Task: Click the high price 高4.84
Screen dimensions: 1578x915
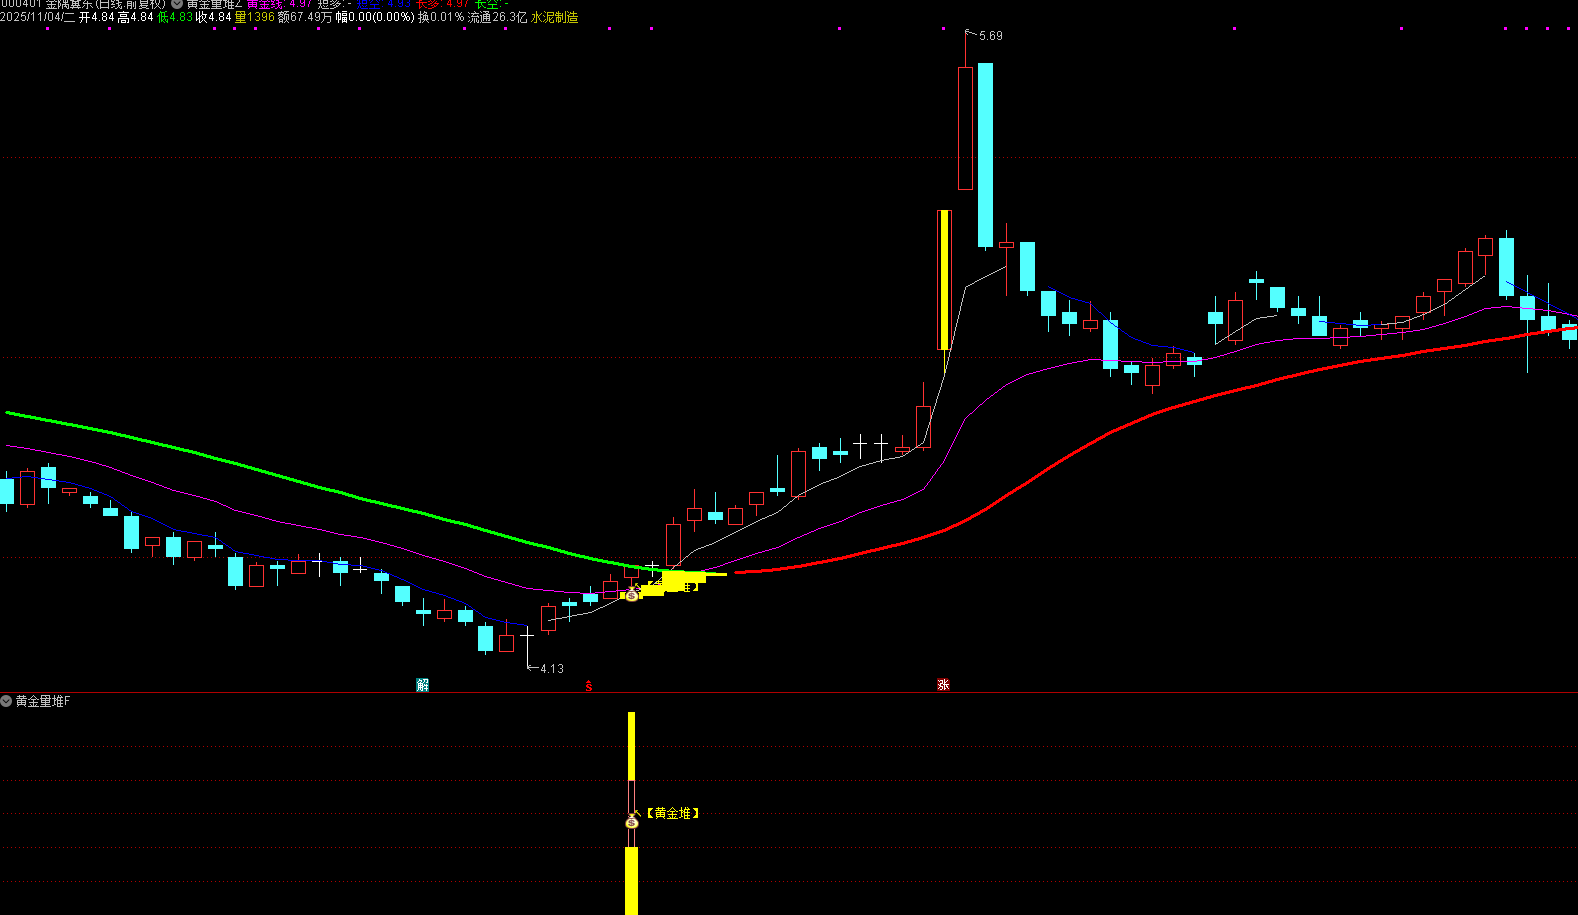Action: (135, 17)
